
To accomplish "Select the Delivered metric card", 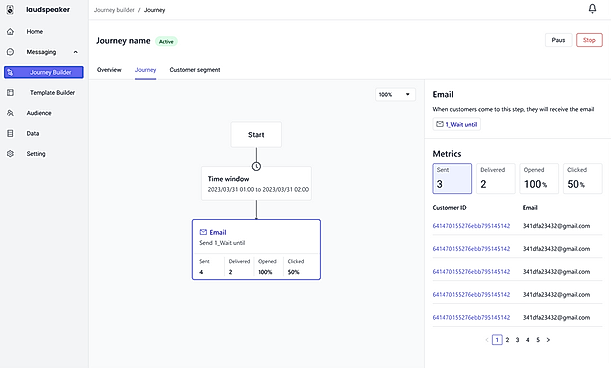I will [x=496, y=179].
